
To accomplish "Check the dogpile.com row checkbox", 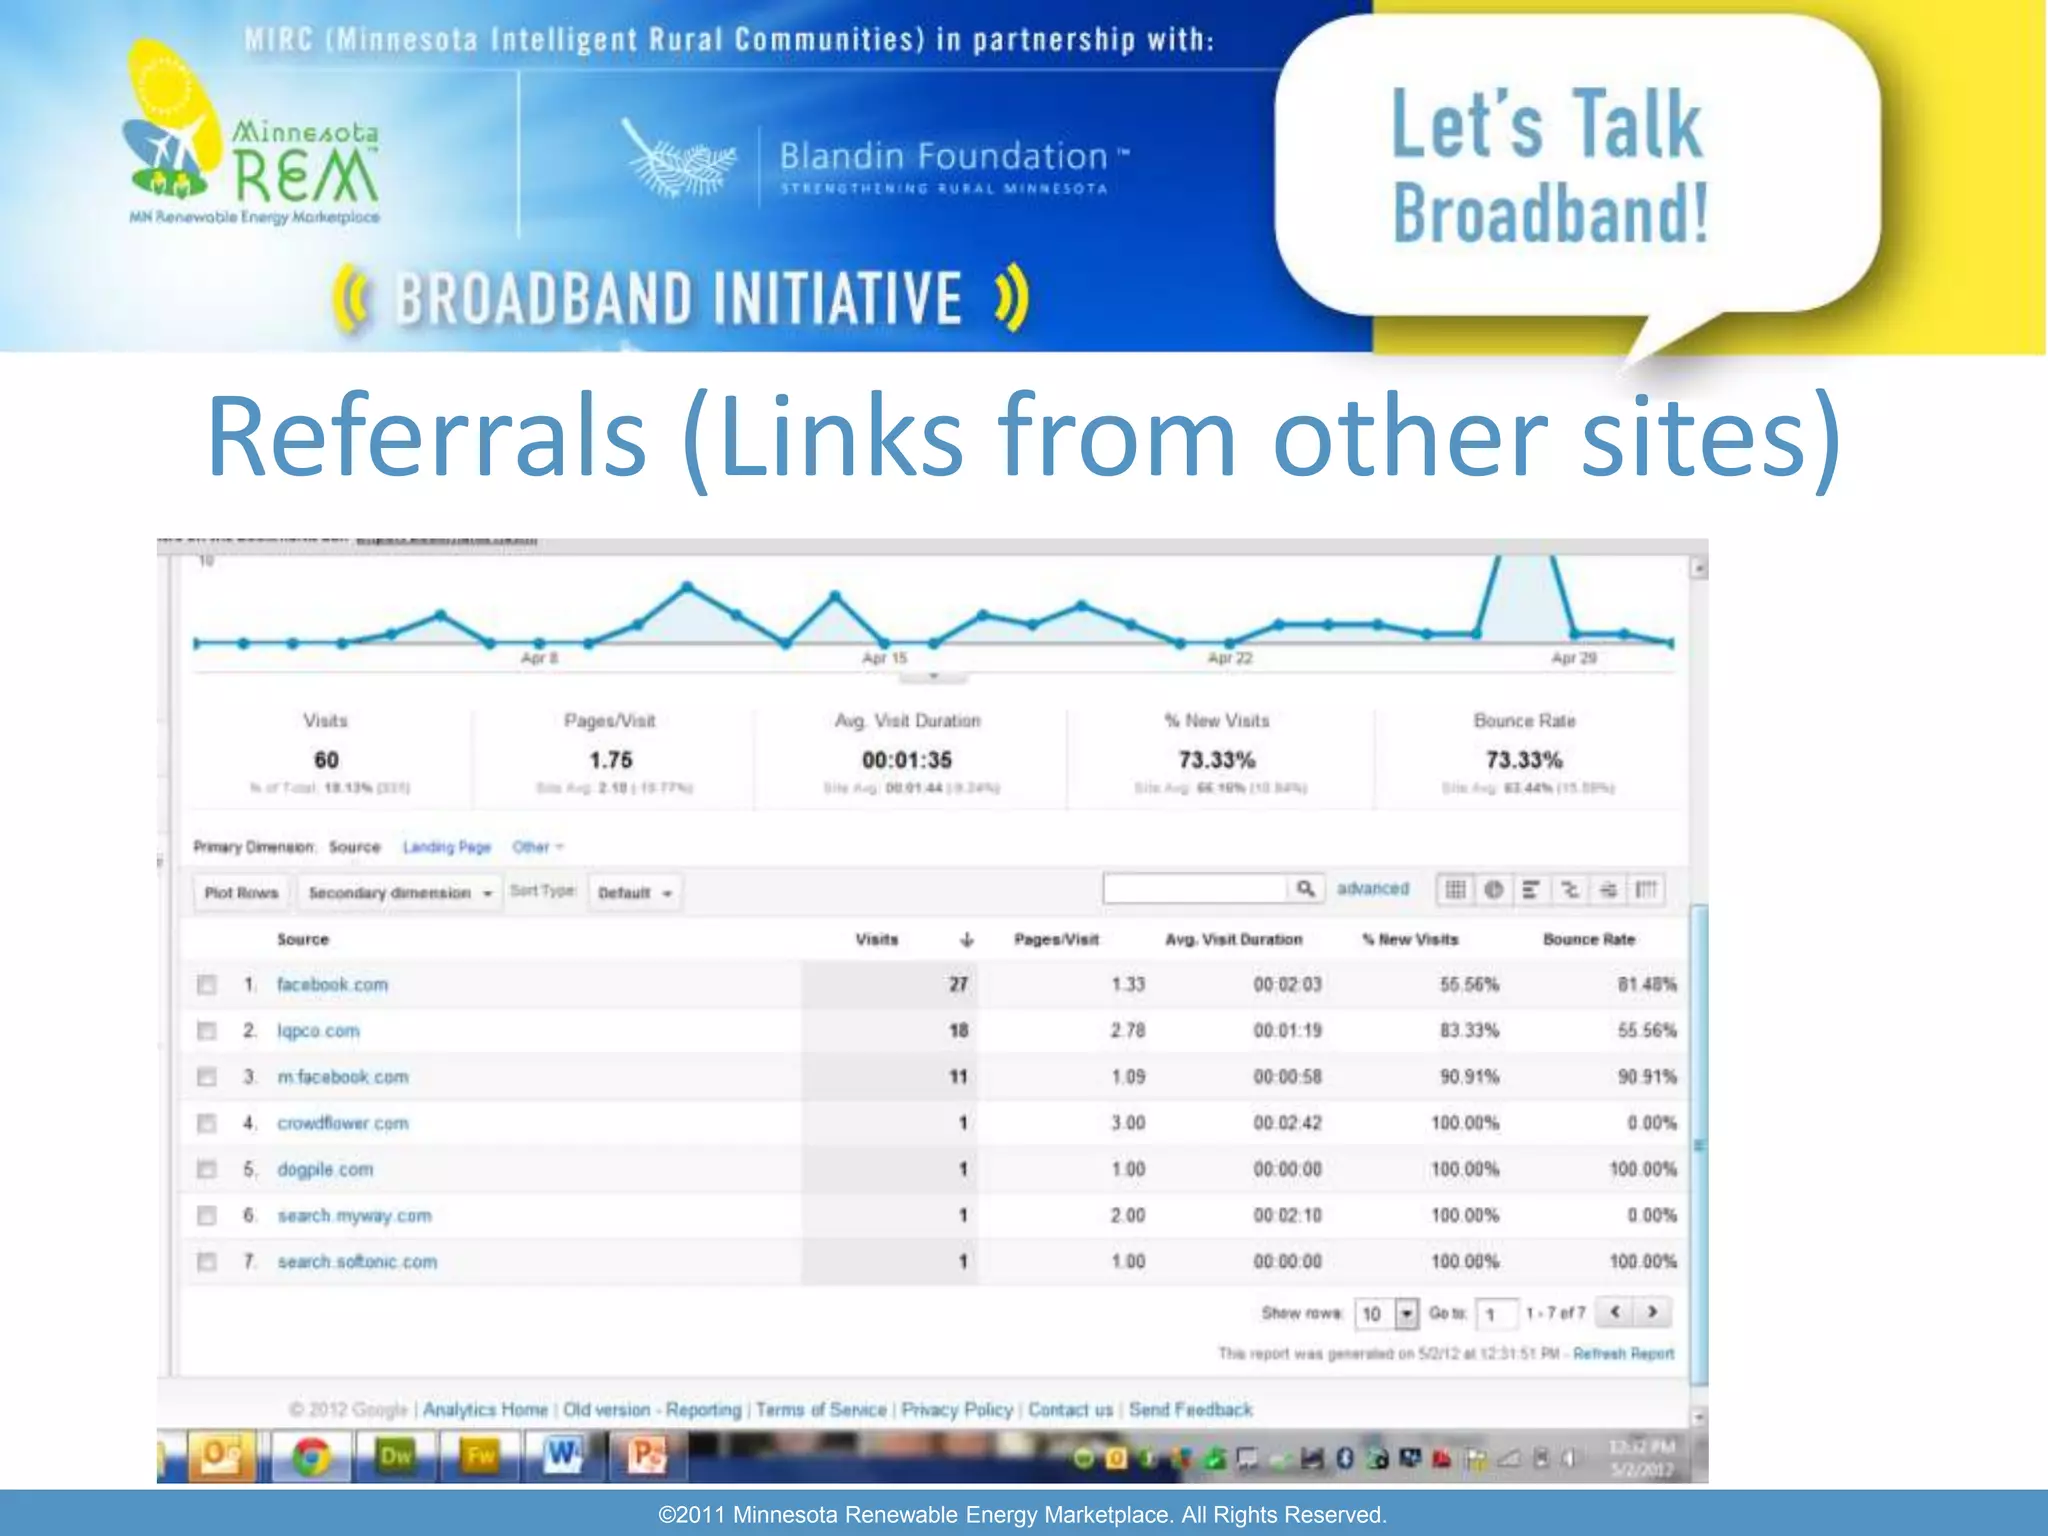I will [x=206, y=1169].
